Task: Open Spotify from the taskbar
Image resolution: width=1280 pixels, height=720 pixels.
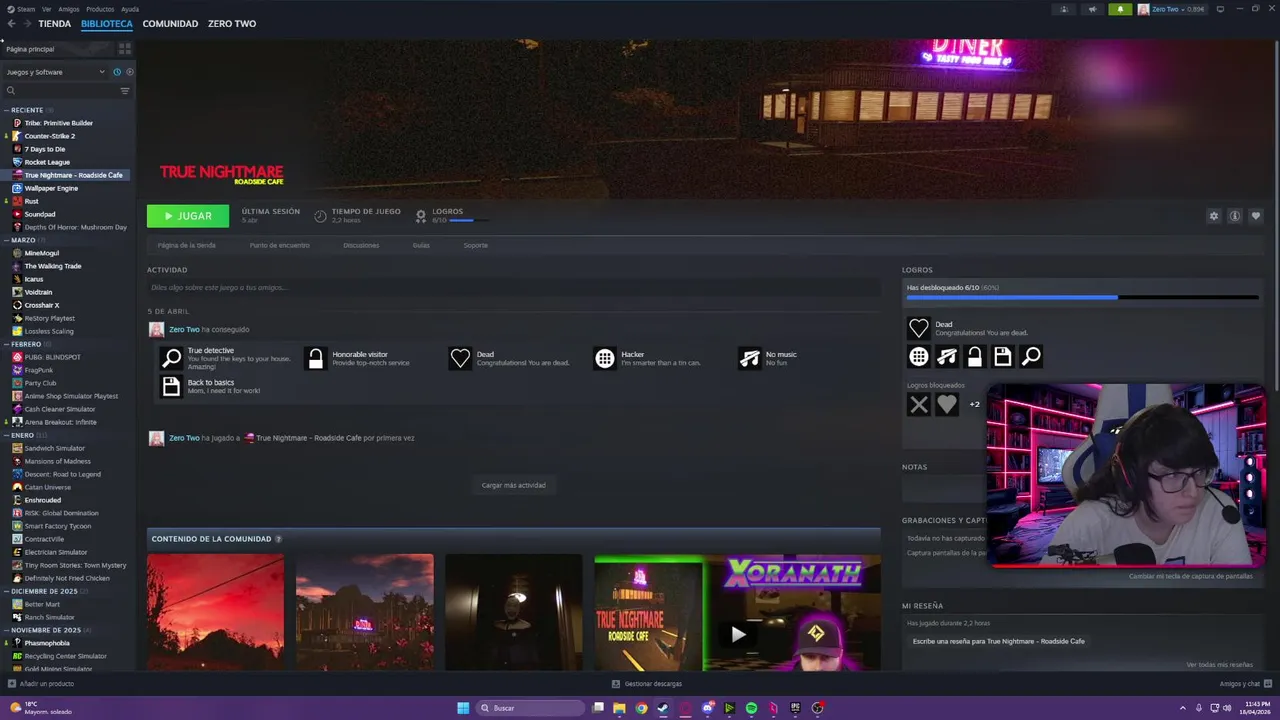Action: tap(751, 708)
